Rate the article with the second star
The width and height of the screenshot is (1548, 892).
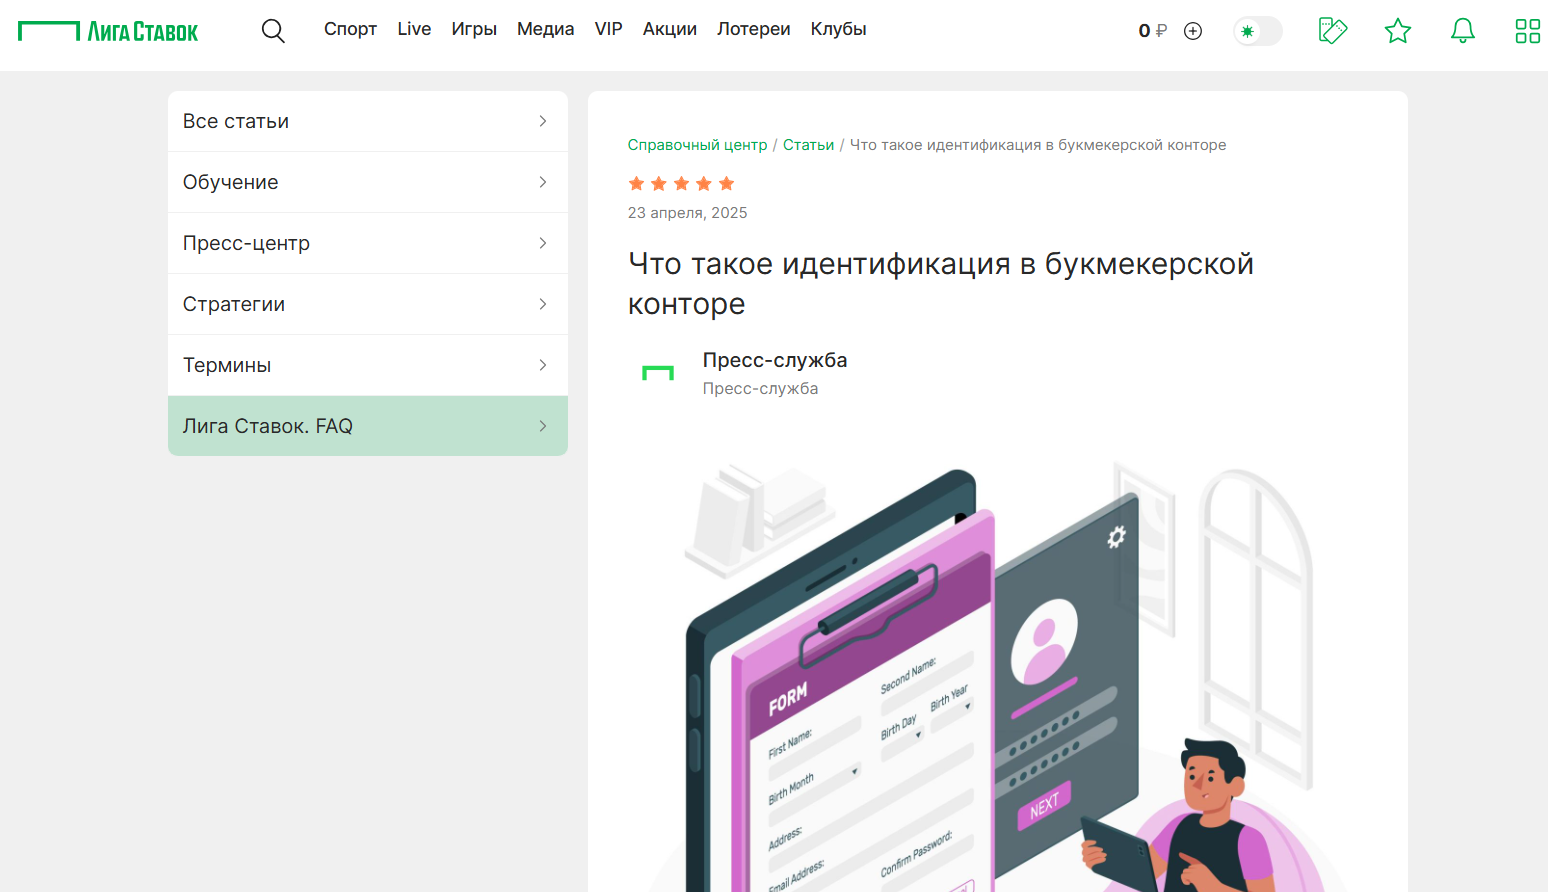tap(659, 183)
